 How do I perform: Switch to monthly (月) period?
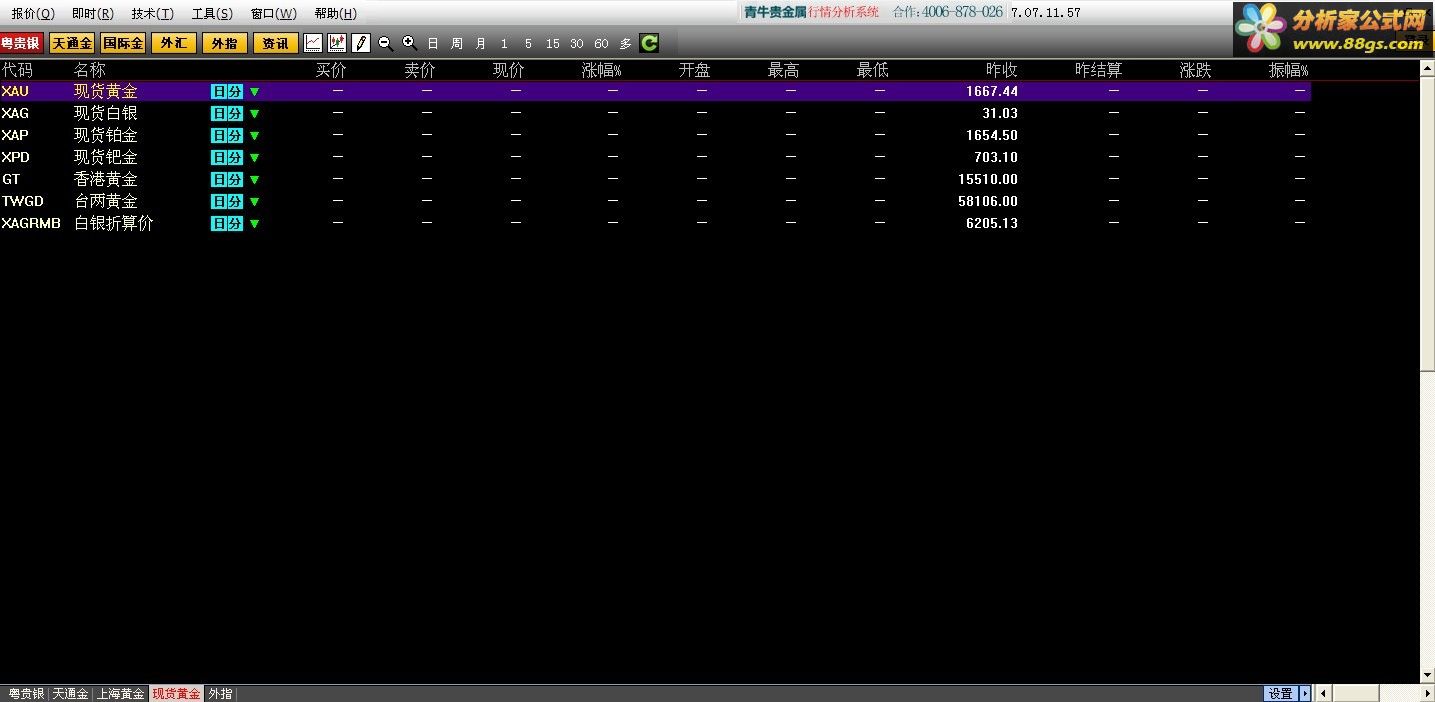click(x=481, y=44)
